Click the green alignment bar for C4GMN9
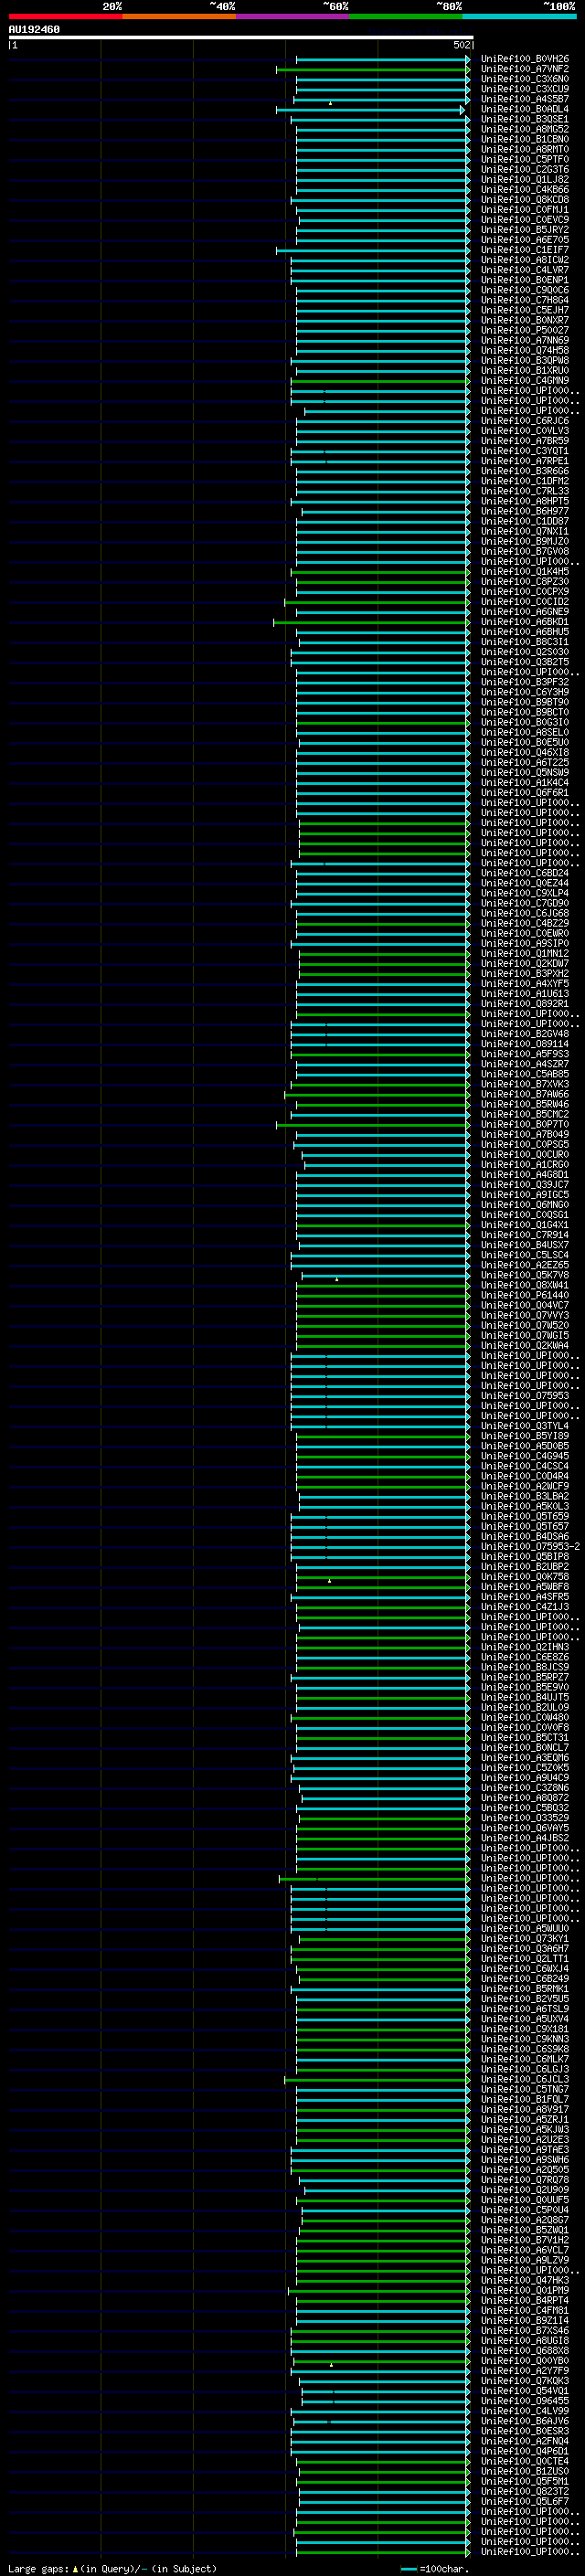Image resolution: width=585 pixels, height=2576 pixels. point(380,381)
